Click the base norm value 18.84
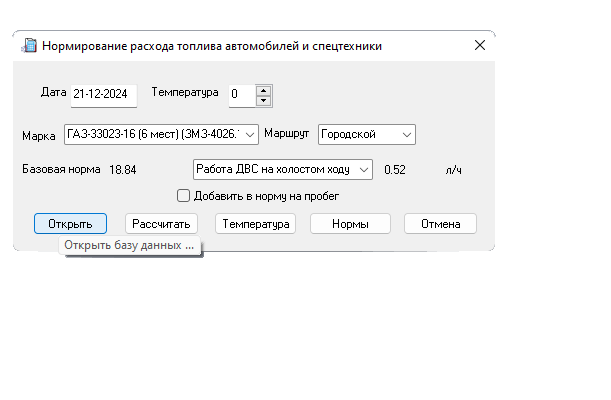611x400 pixels. [x=123, y=170]
